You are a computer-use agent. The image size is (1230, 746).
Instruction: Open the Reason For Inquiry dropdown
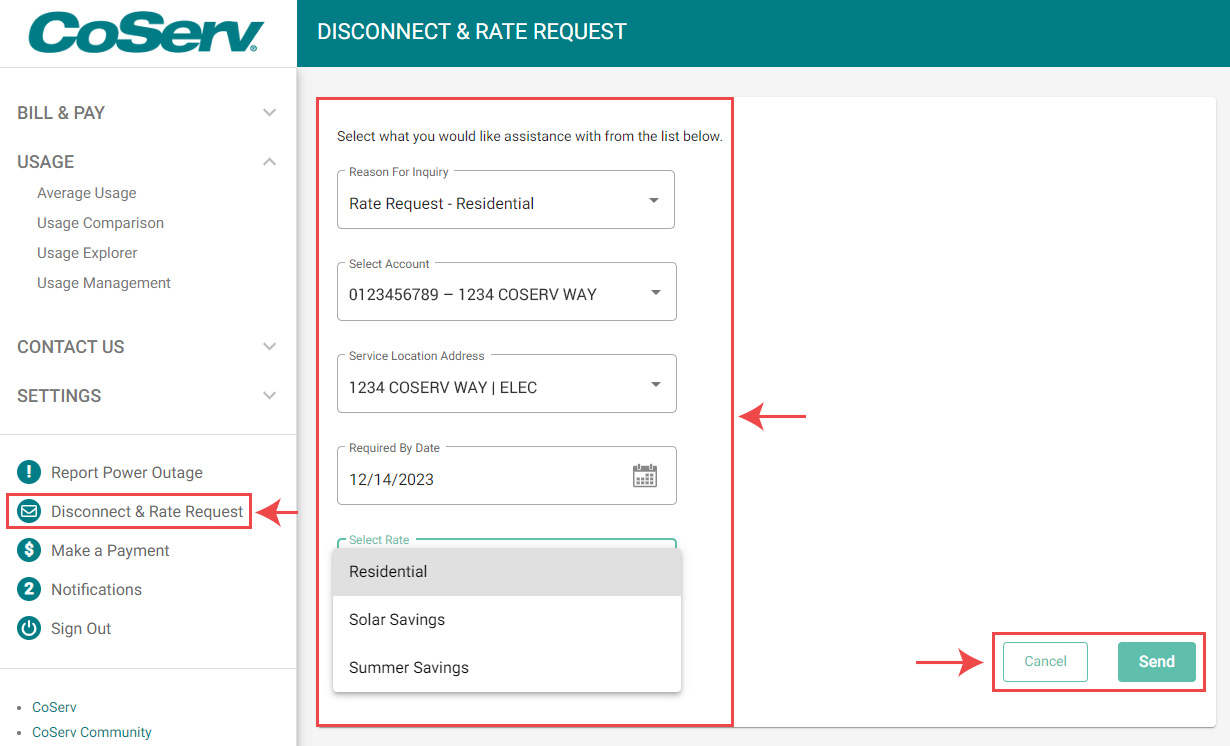506,200
